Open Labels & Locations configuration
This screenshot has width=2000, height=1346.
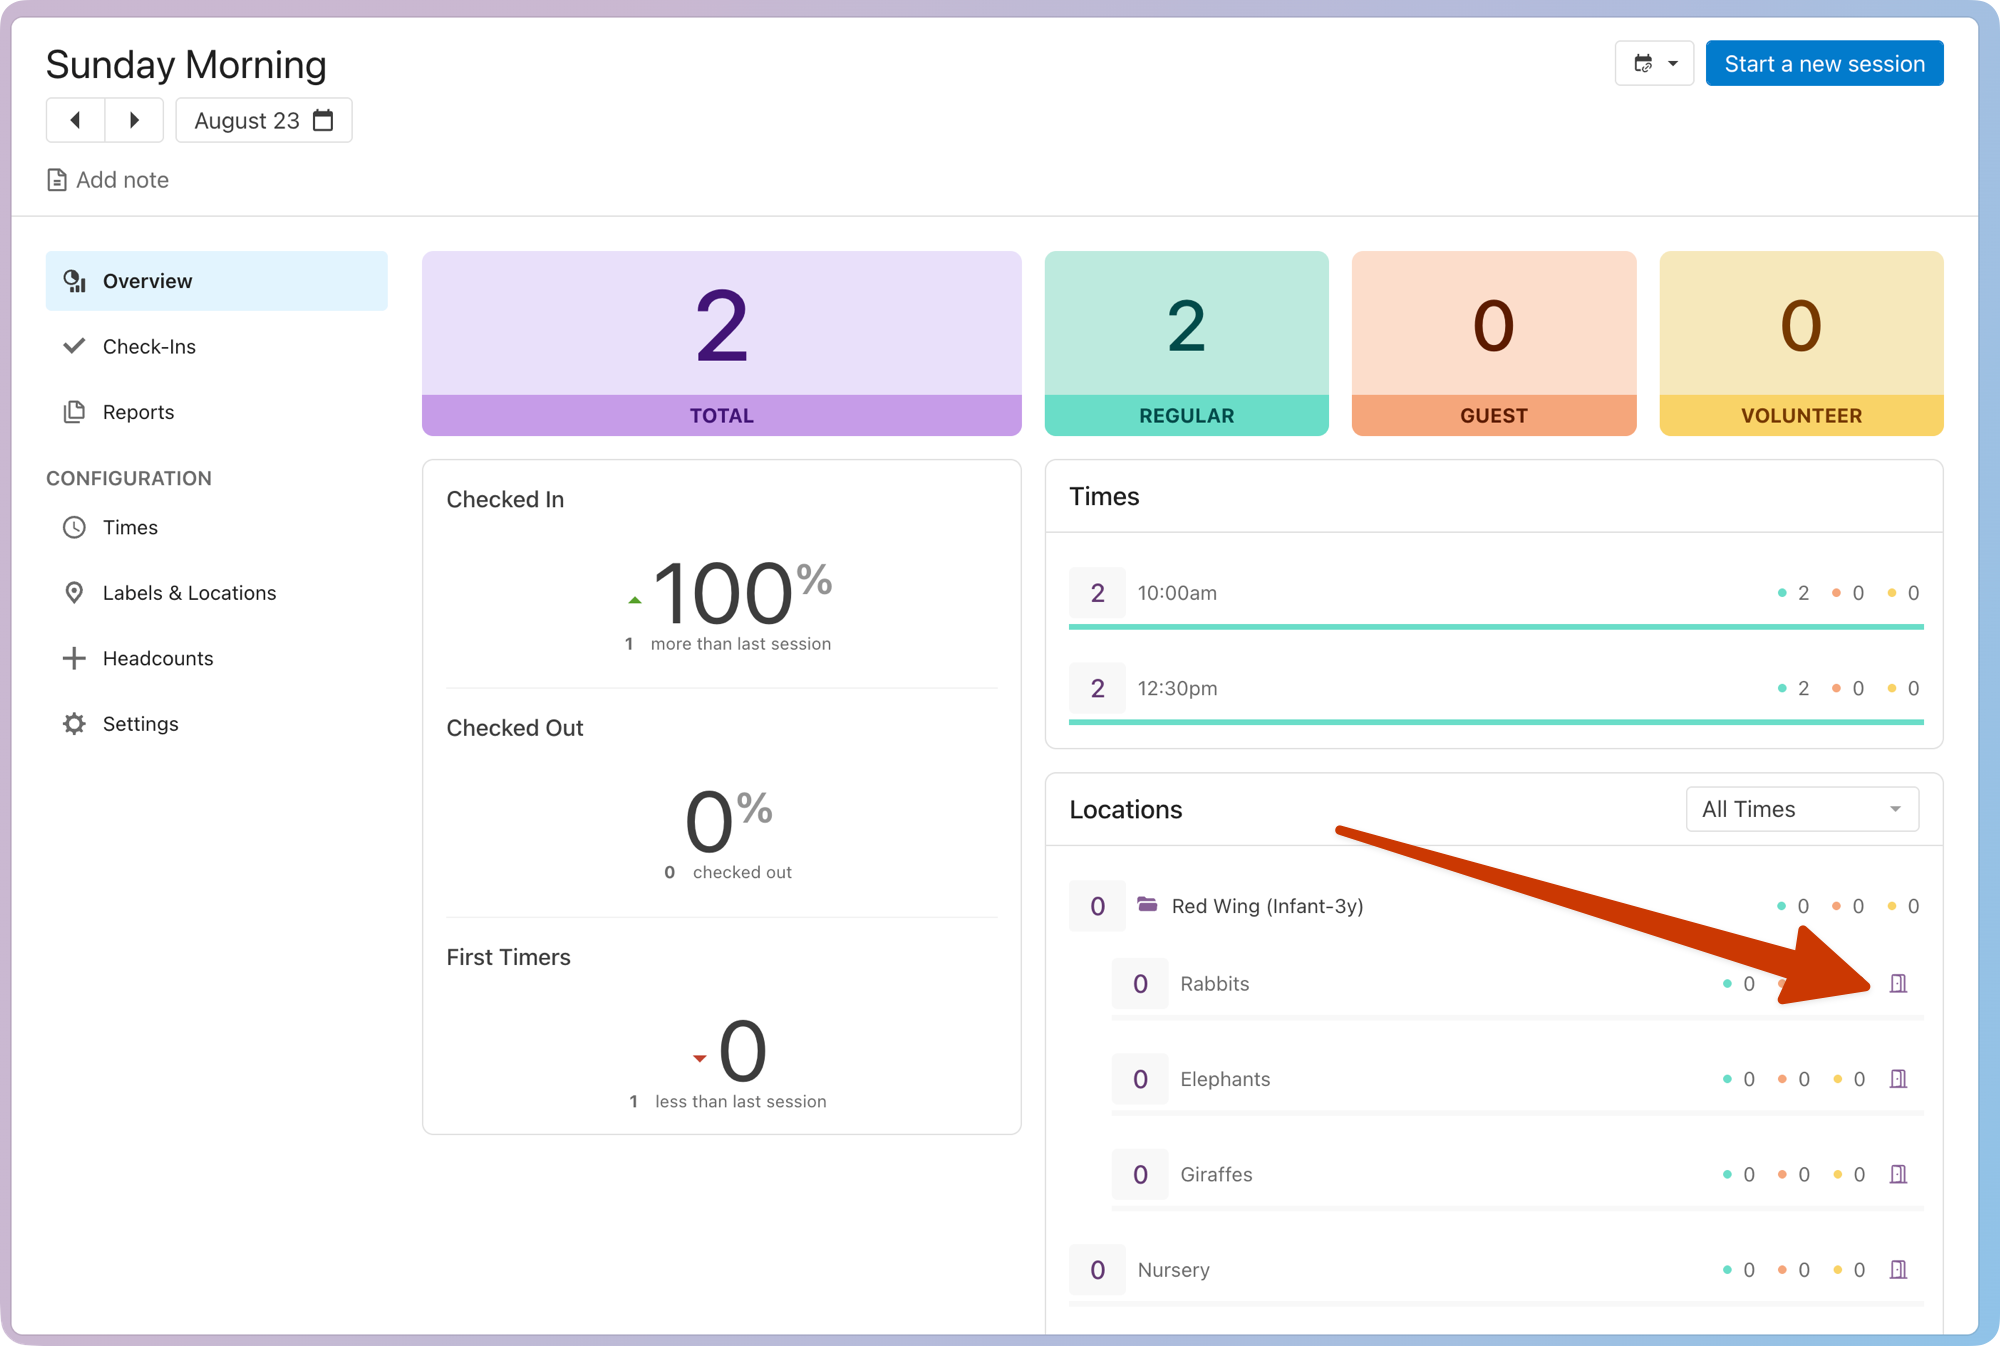click(217, 593)
